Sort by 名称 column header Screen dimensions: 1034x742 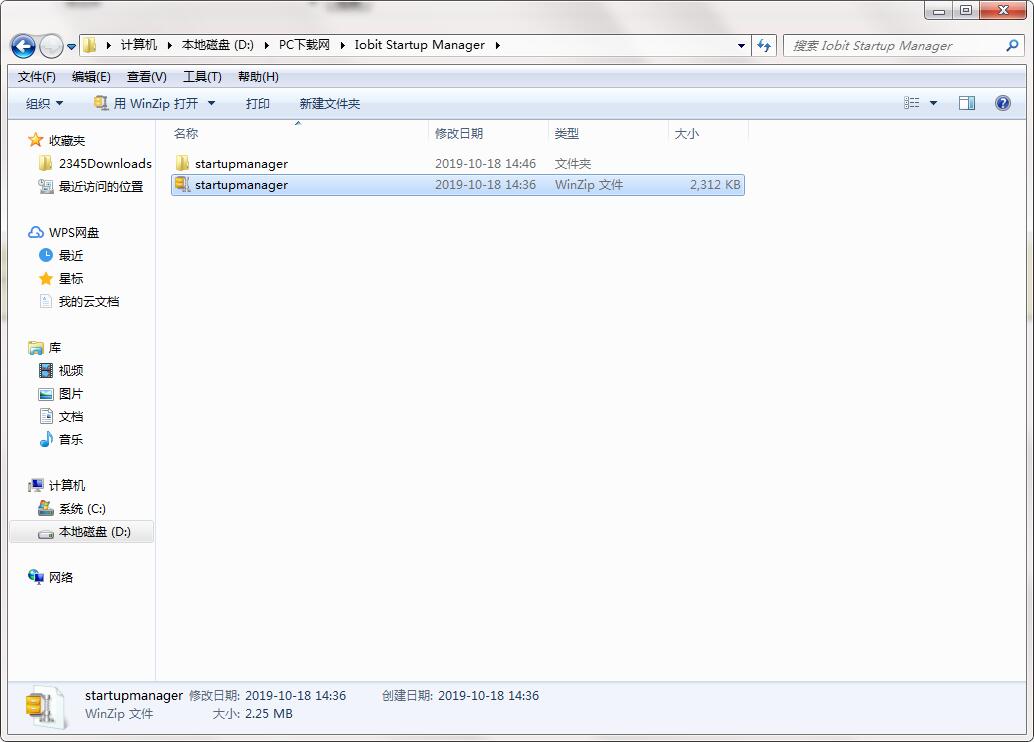[x=186, y=133]
